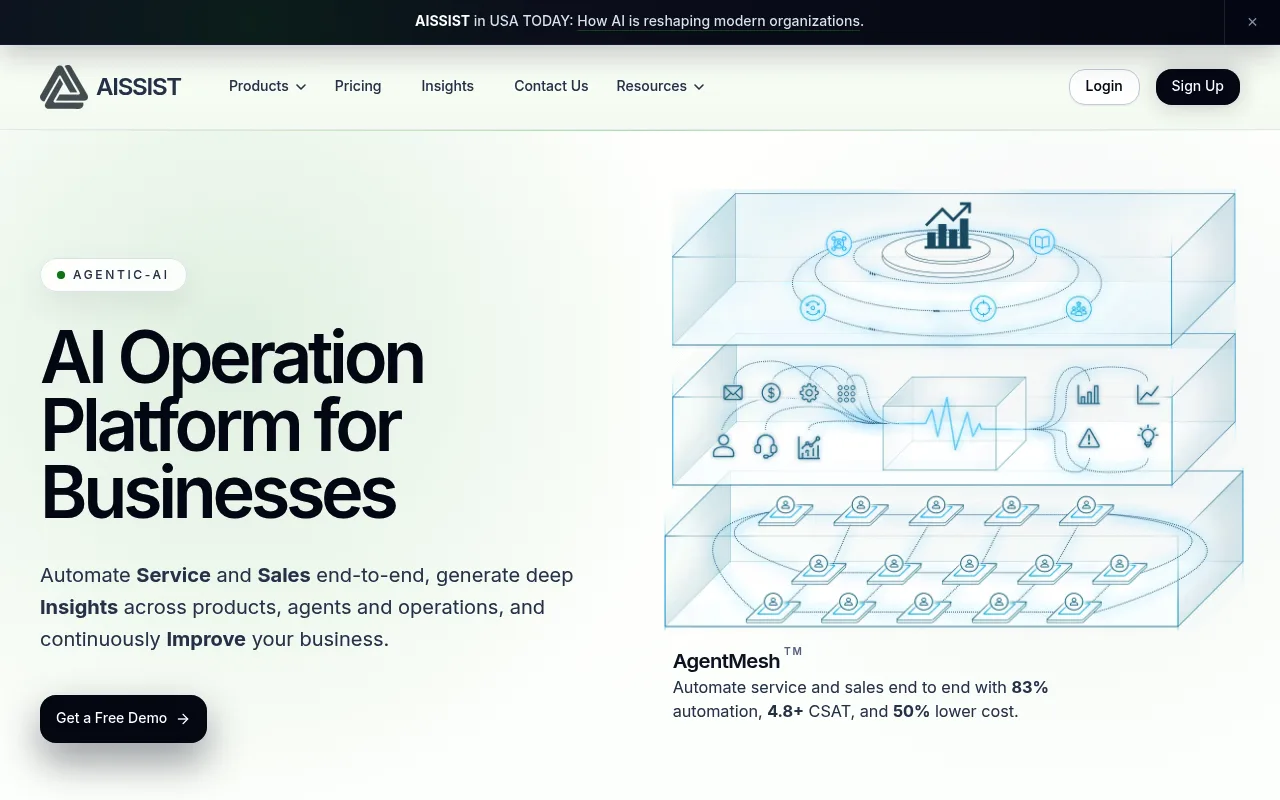Click the green dot in the AGENTIC-AI badge

pyautogui.click(x=61, y=275)
